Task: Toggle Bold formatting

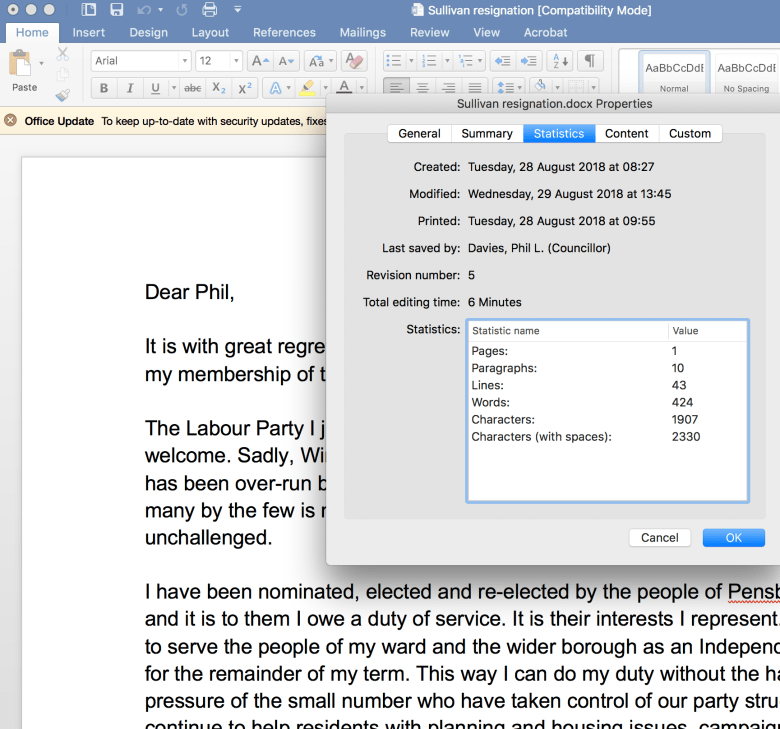Action: (104, 88)
